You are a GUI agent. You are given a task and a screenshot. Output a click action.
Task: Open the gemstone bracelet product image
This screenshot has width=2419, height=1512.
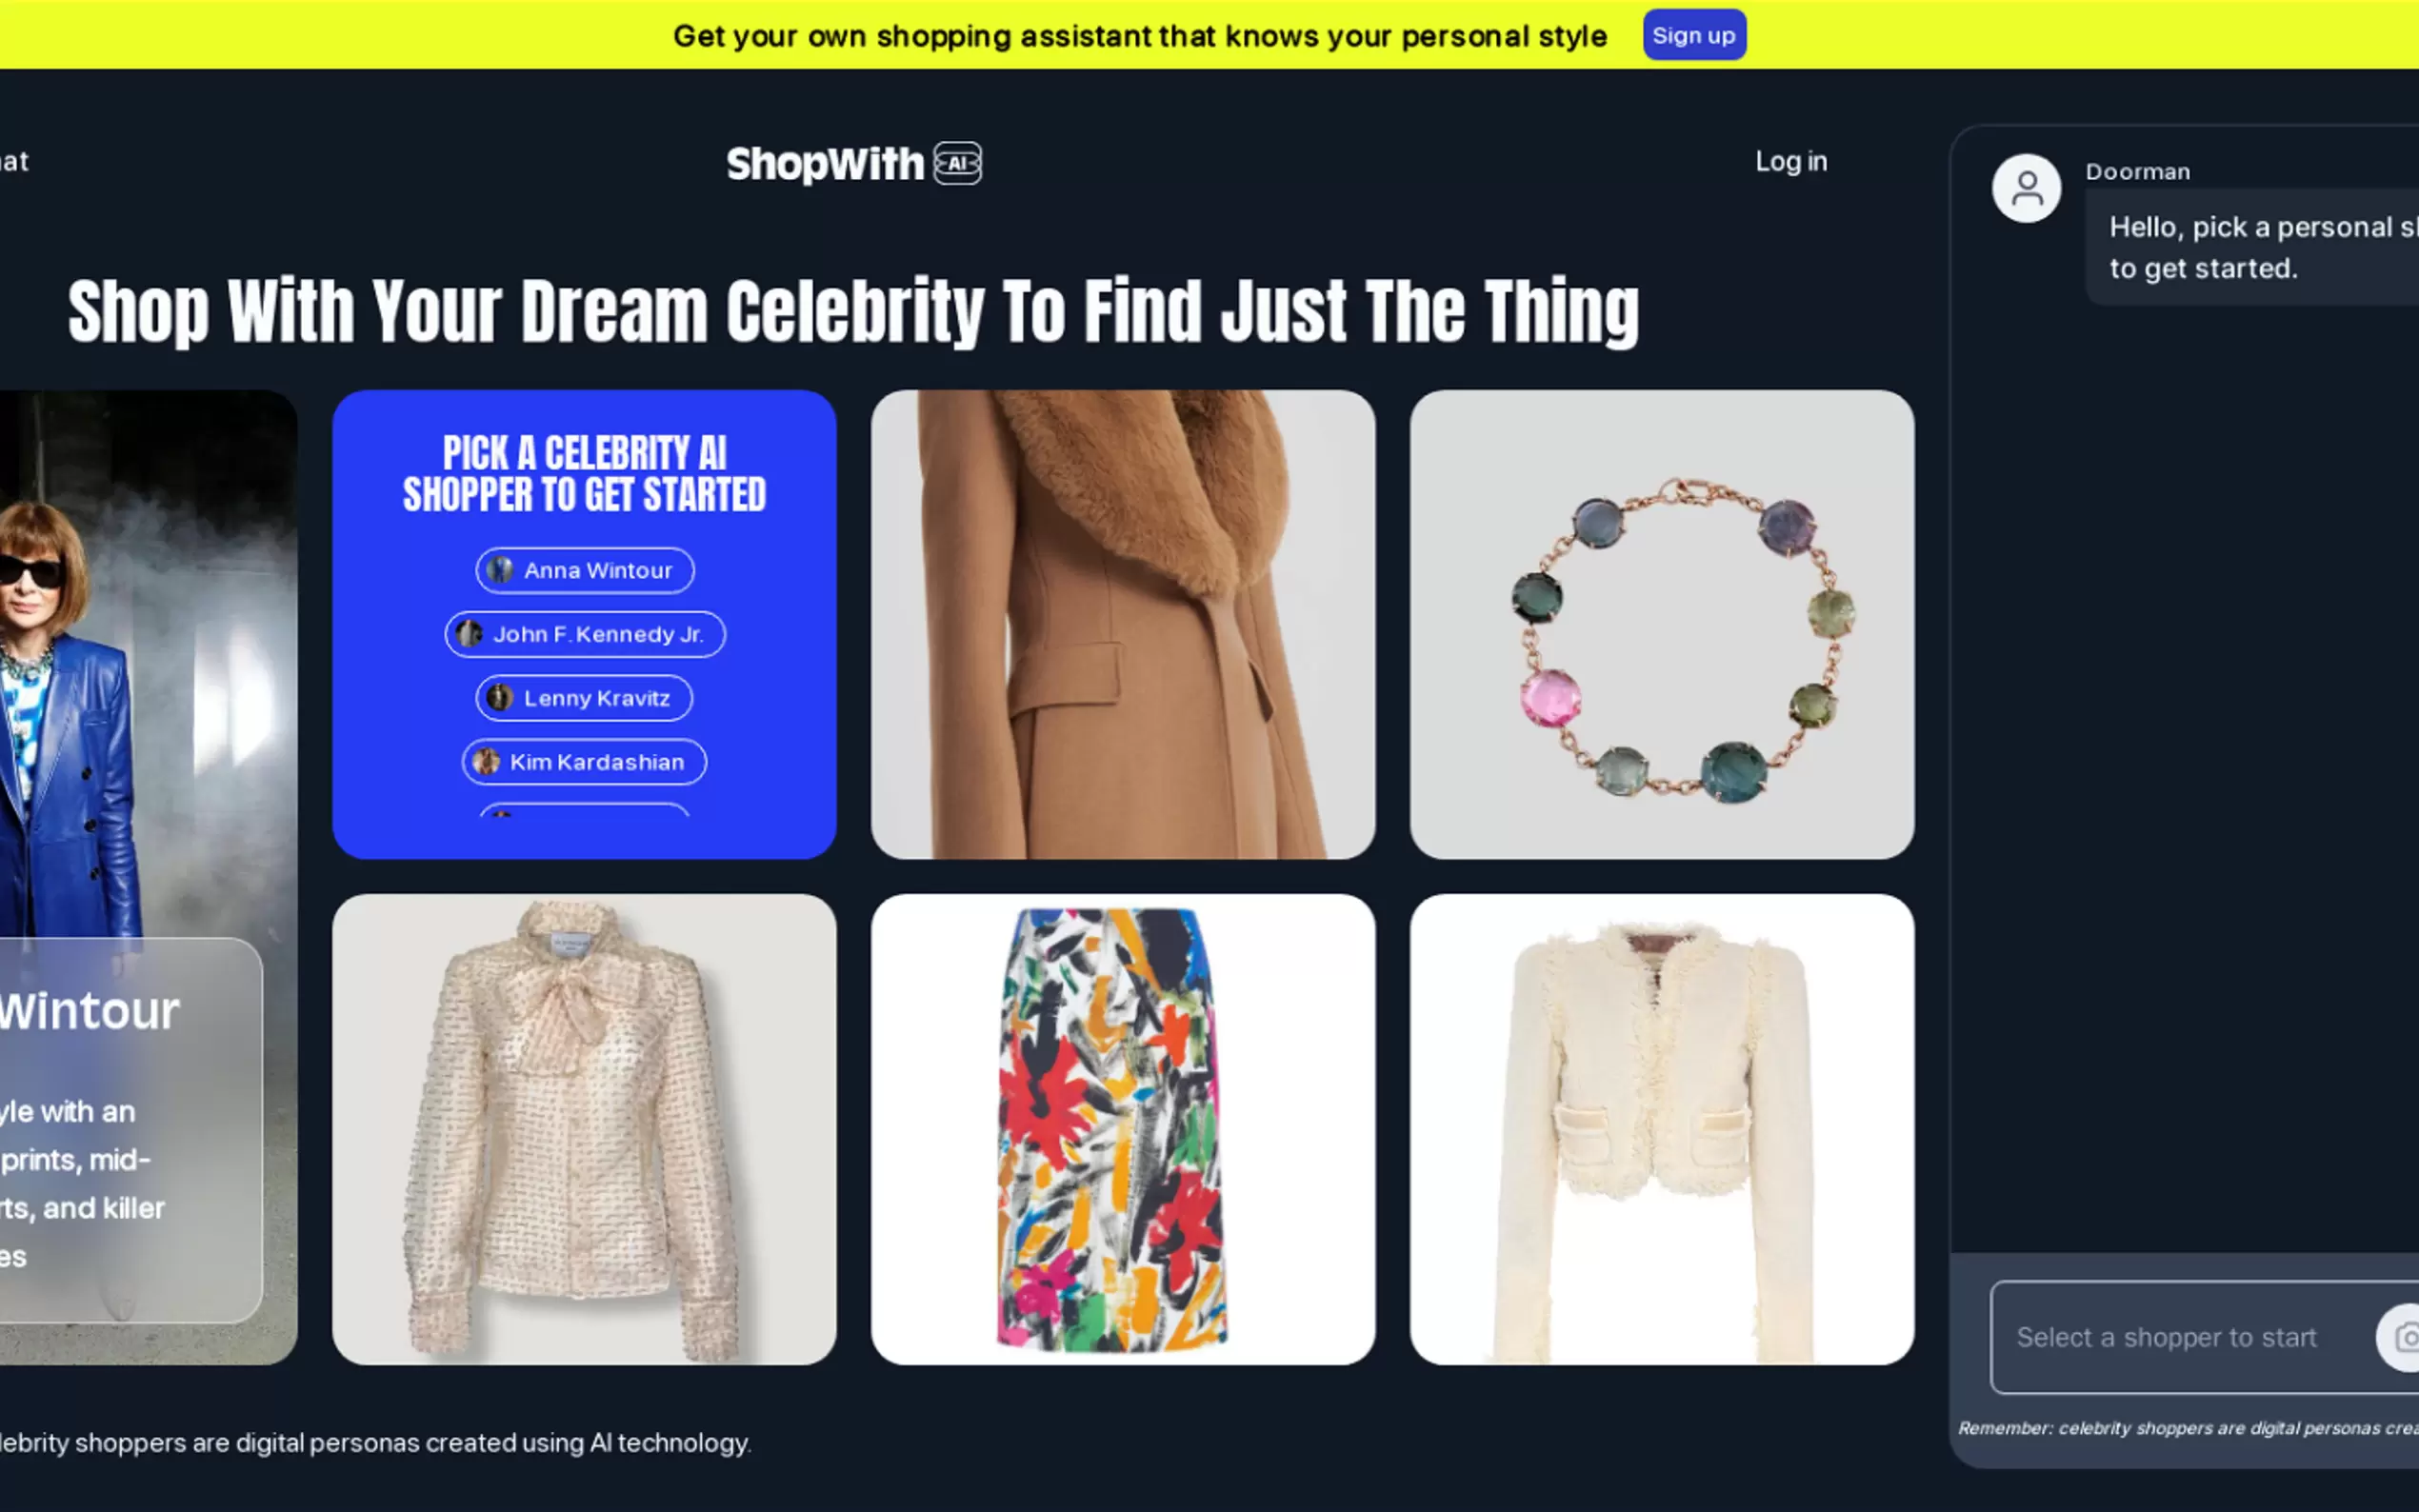pos(1662,625)
